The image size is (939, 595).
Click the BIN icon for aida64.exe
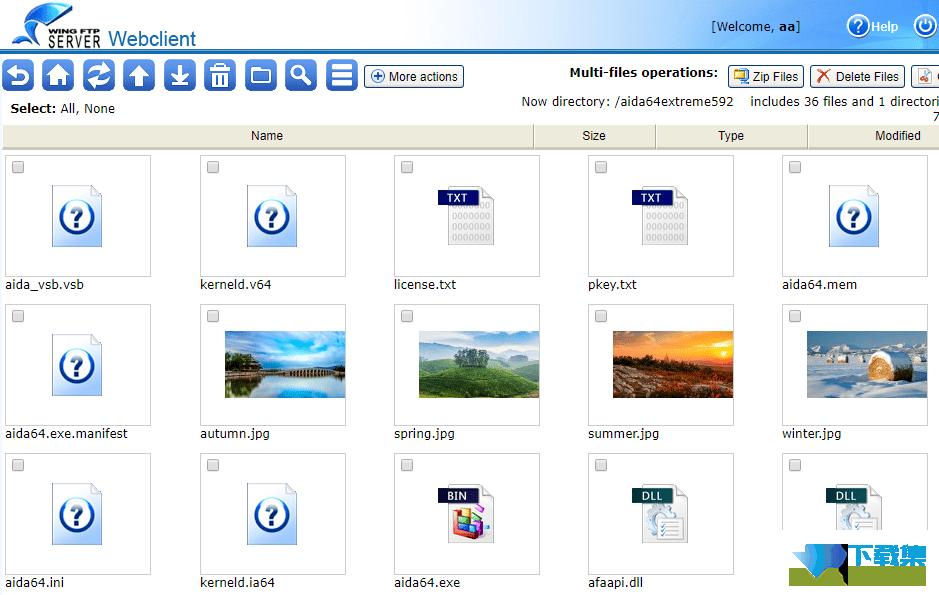click(x=467, y=514)
